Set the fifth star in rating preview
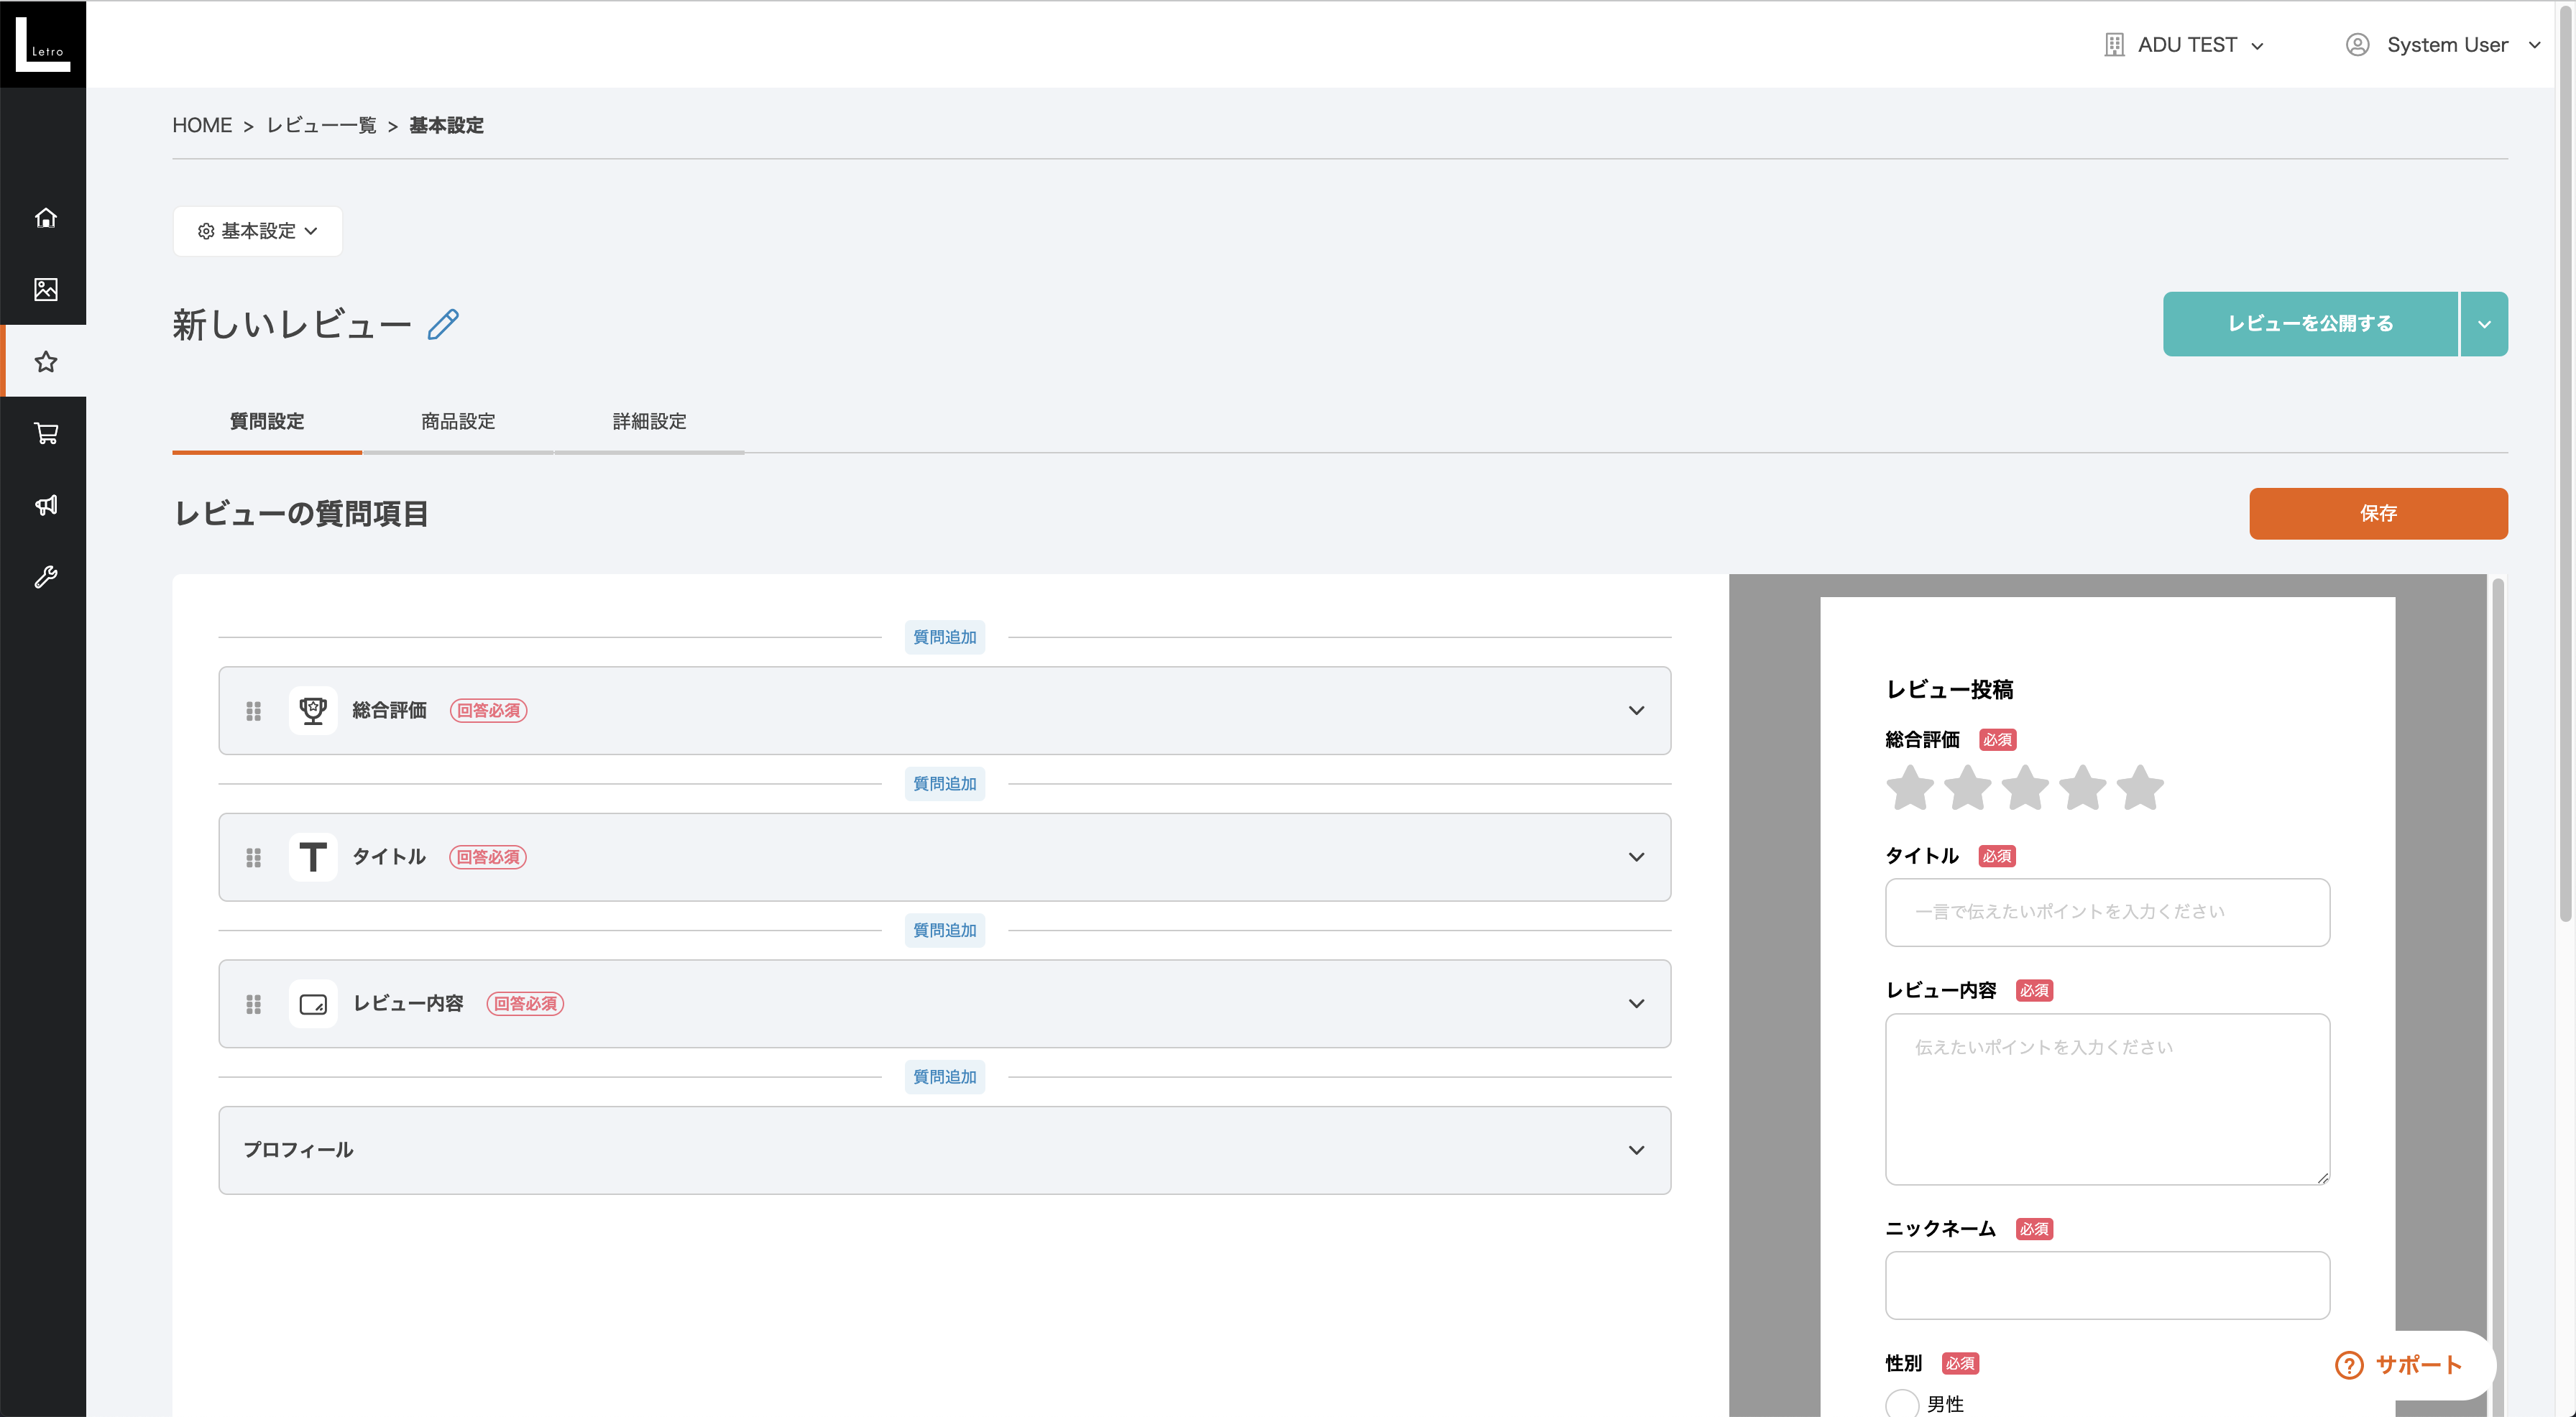2576x1417 pixels. [2140, 788]
